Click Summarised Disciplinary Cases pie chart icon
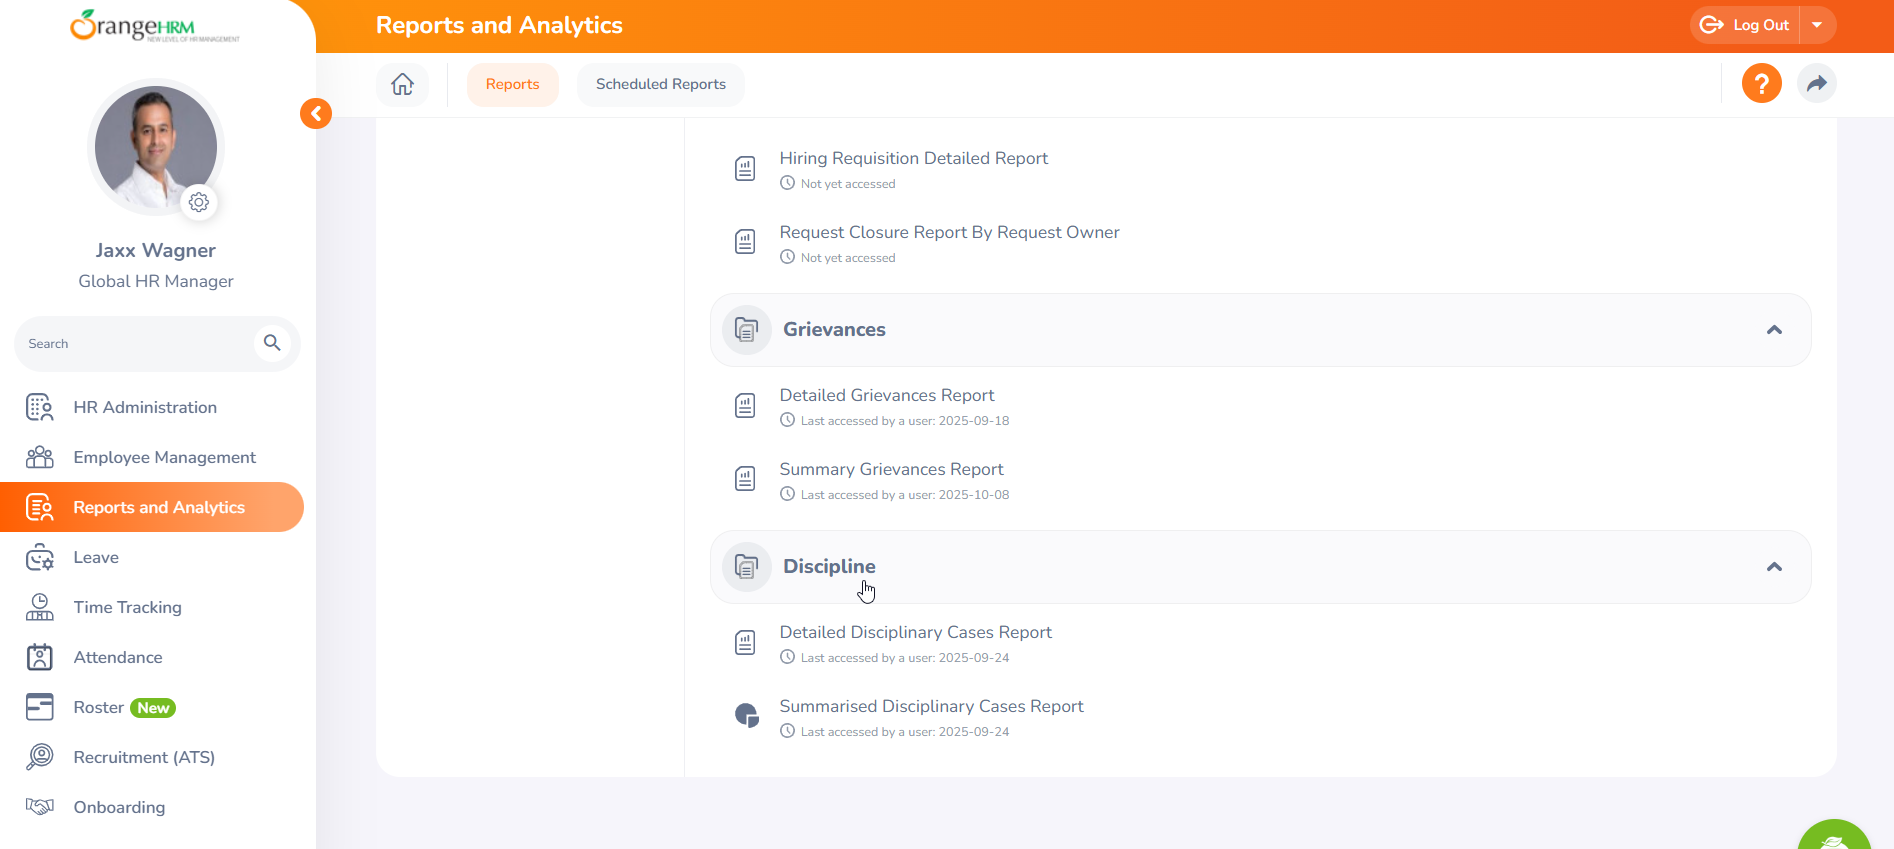 (746, 715)
